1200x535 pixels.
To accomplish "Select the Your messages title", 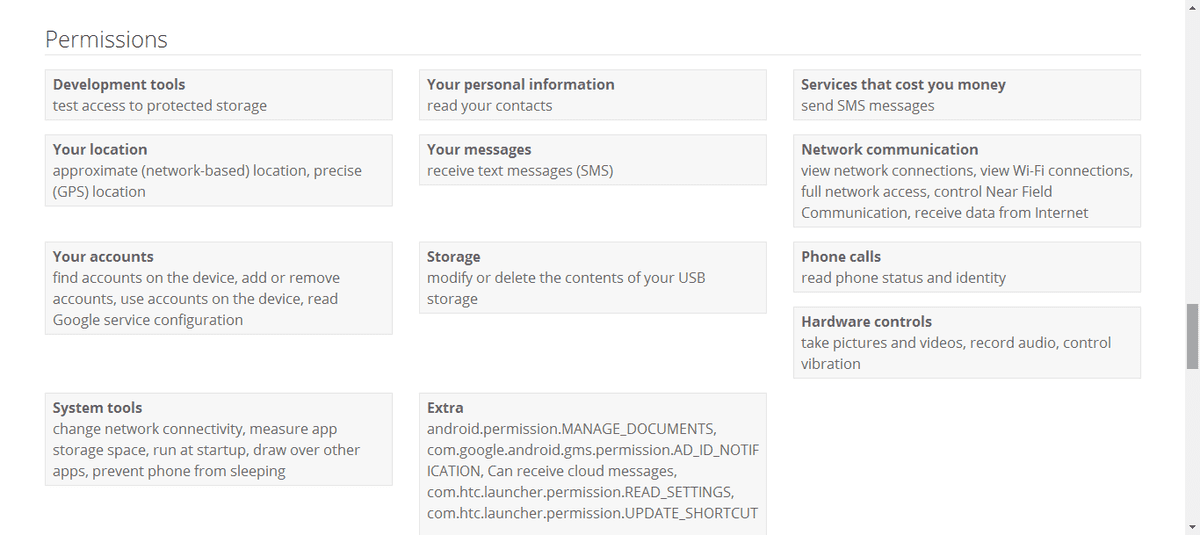I will coord(479,150).
